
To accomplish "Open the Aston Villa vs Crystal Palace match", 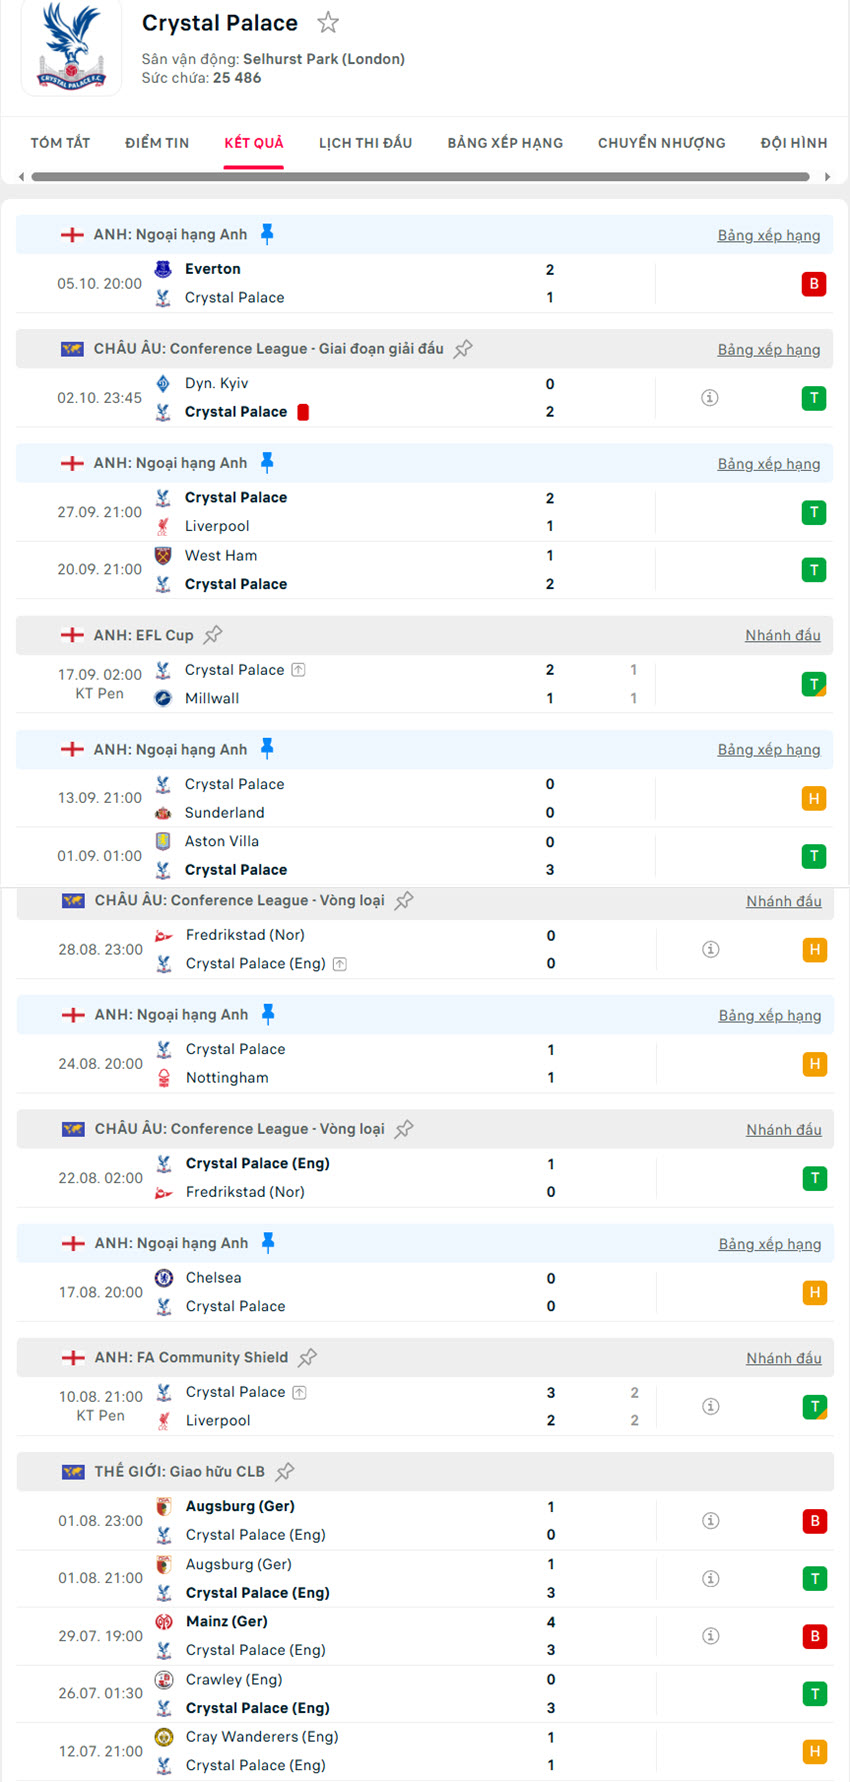I will (350, 856).
